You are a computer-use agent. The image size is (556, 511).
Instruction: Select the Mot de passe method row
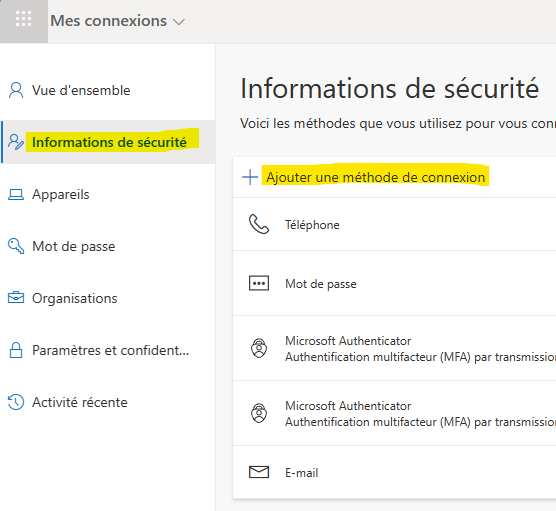(394, 283)
